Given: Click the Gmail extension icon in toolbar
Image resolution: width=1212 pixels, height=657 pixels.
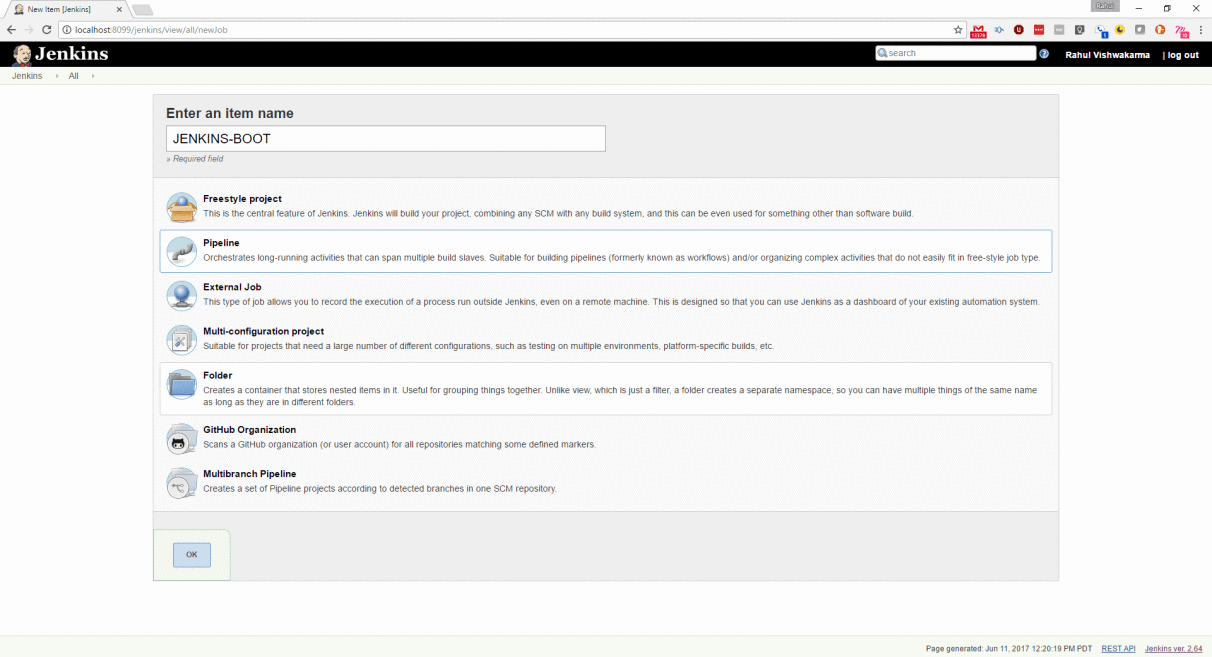Looking at the screenshot, I should (x=978, y=30).
